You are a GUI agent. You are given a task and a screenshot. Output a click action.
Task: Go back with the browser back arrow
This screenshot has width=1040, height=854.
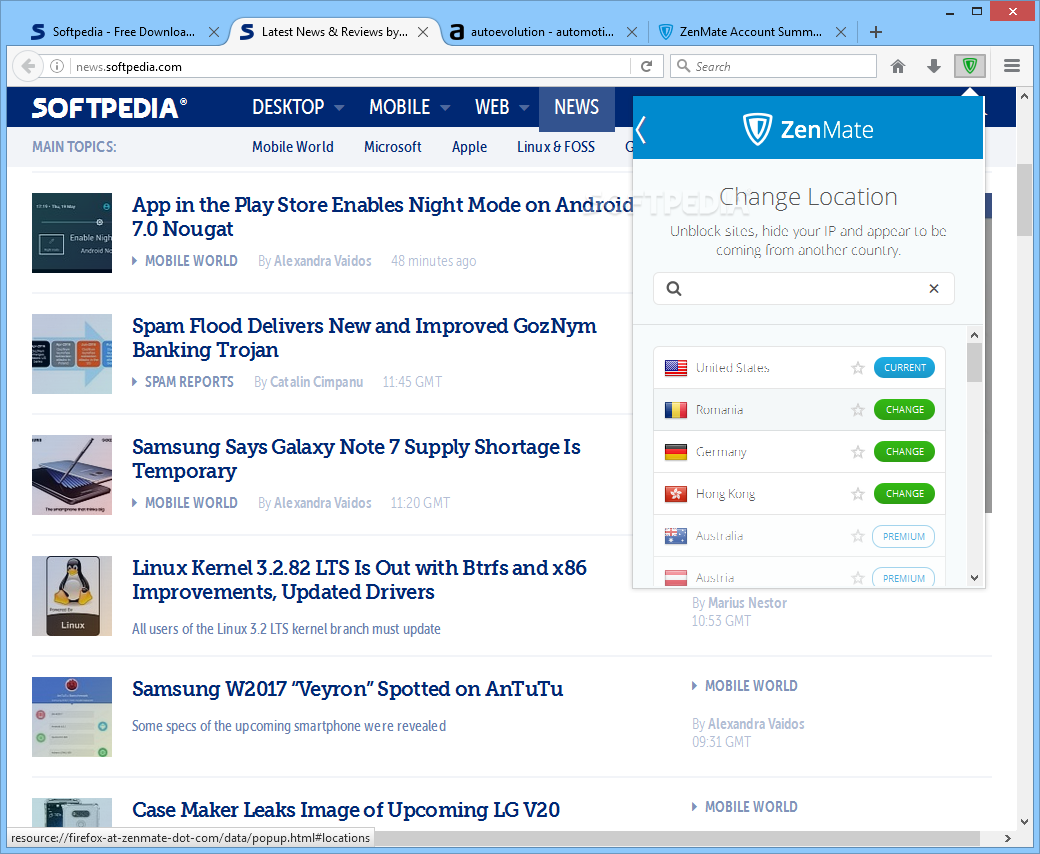[28, 66]
